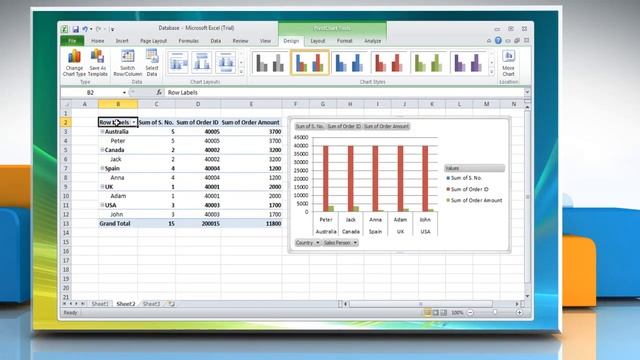Image resolution: width=640 pixels, height=360 pixels.
Task: Click Move Chart icon
Action: tap(508, 62)
